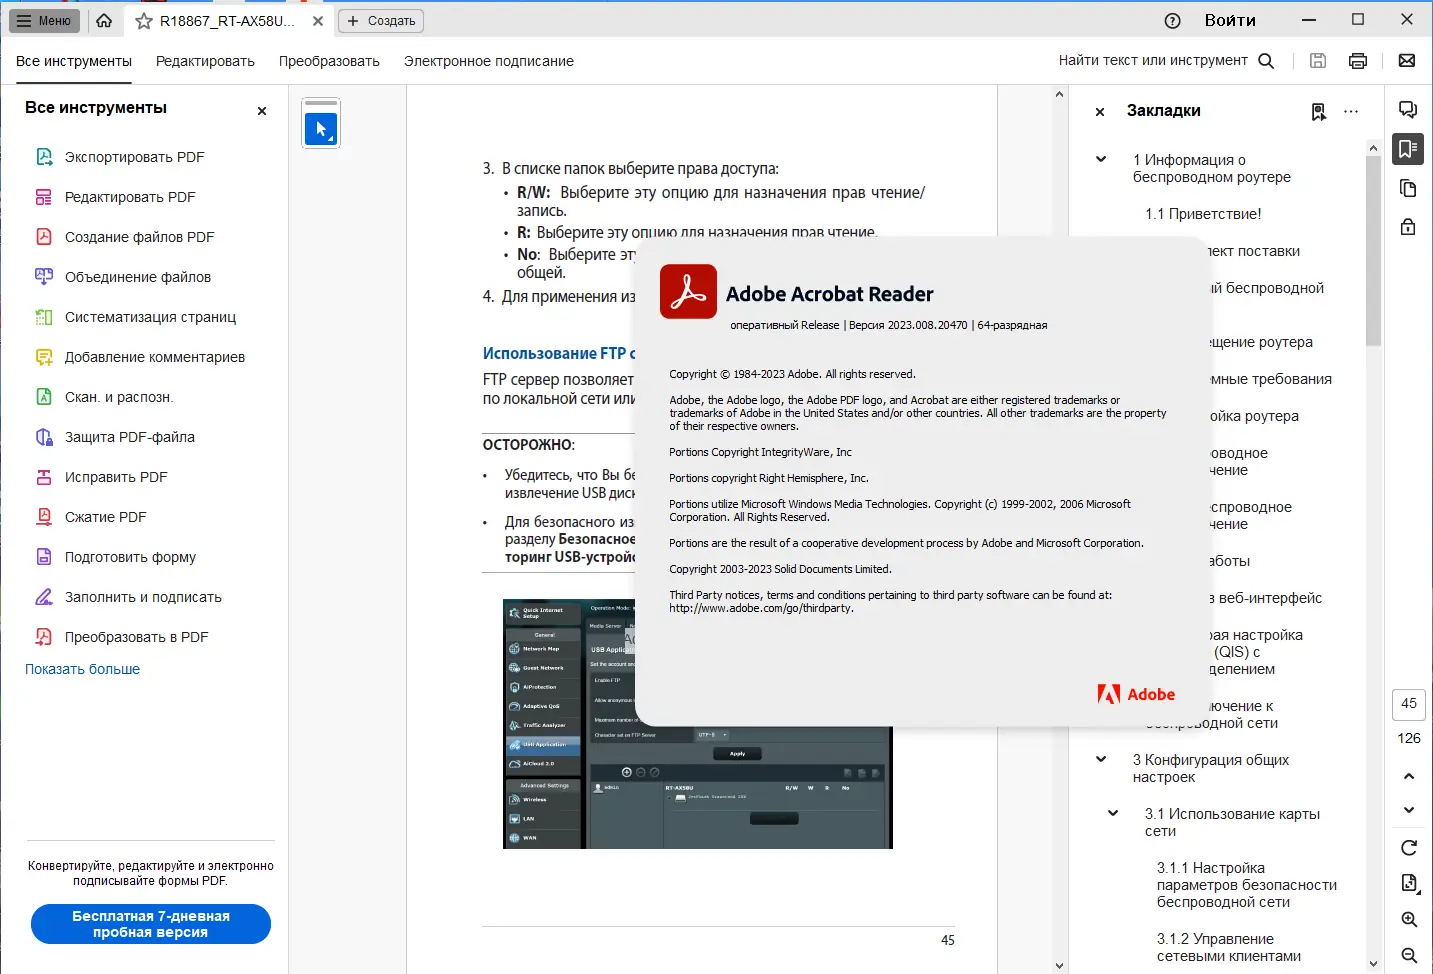Click the Показать больше link
The width and height of the screenshot is (1433, 974).
pyautogui.click(x=82, y=669)
